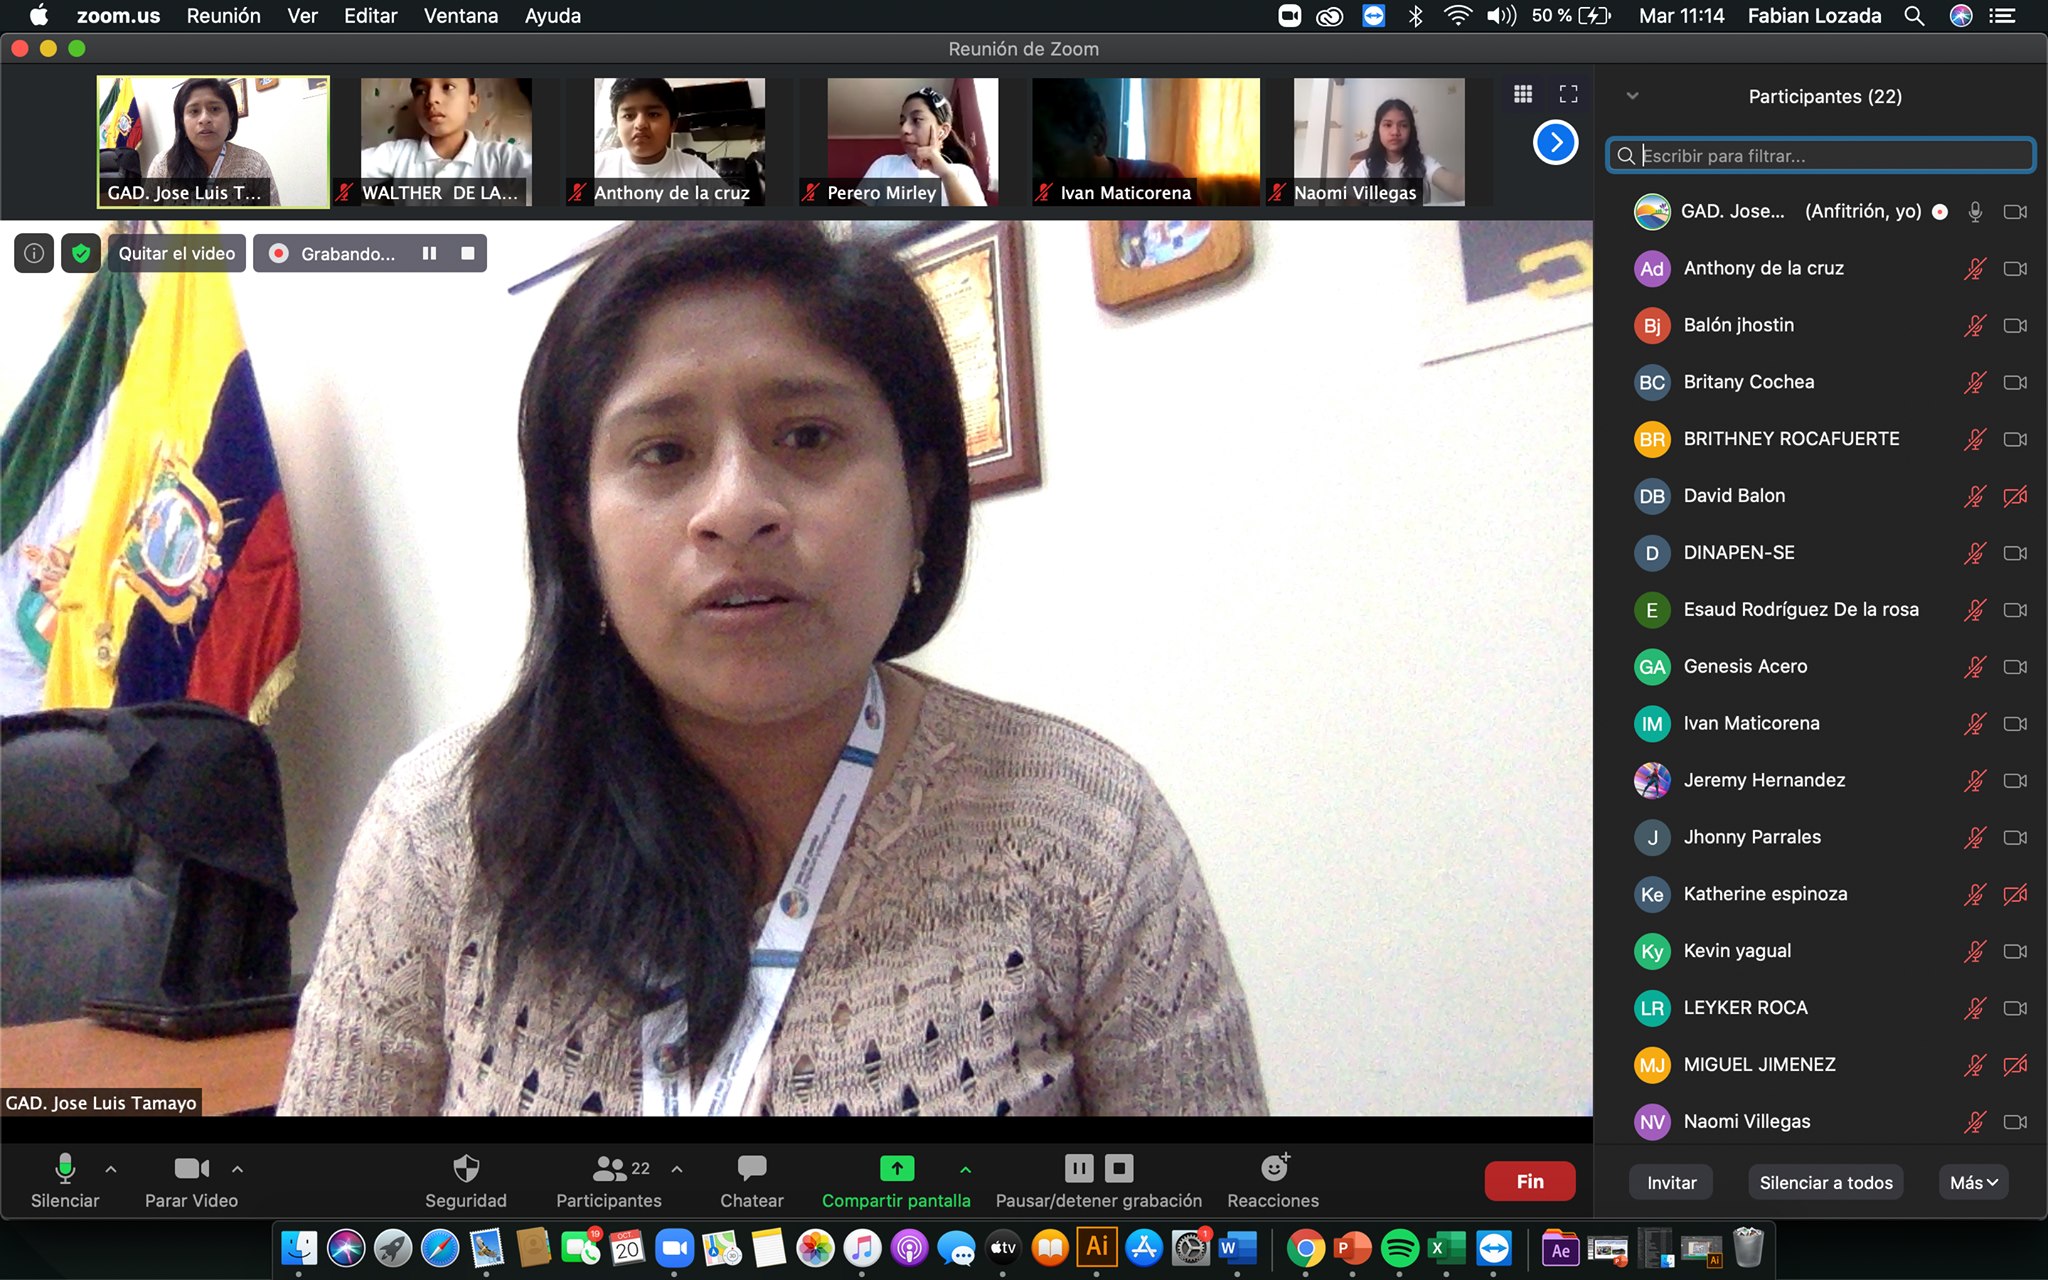Open the Reacciones smiley icon
Image resolution: width=2048 pixels, height=1280 pixels.
[1274, 1168]
